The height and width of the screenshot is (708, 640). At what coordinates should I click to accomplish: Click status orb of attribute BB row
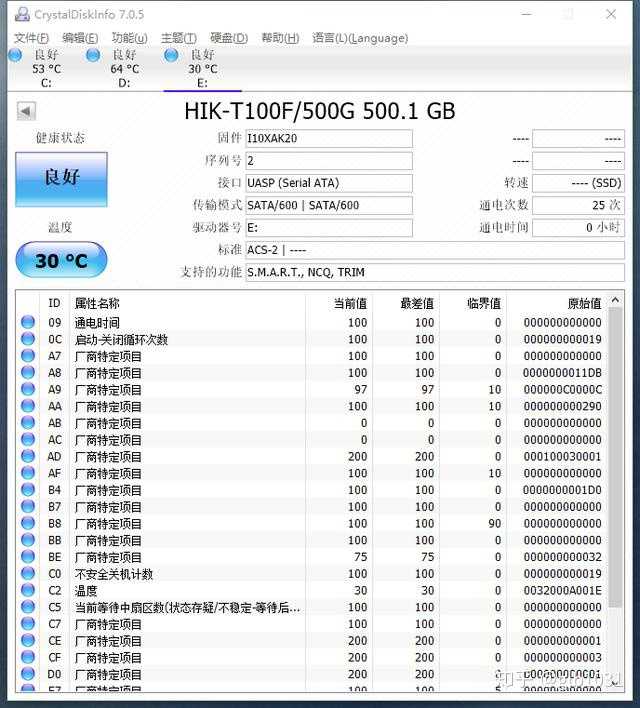(x=28, y=540)
